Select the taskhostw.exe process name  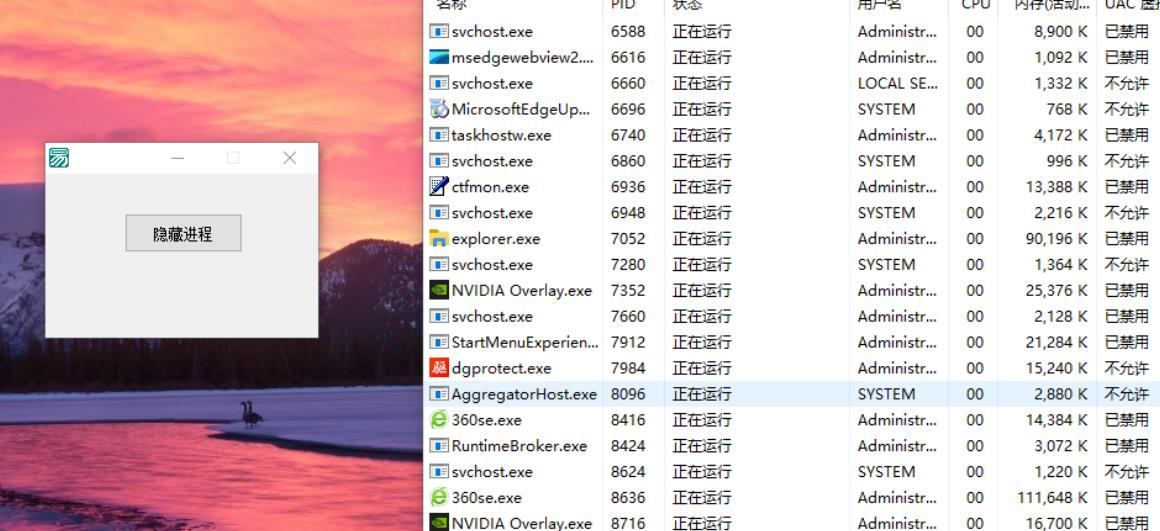click(501, 135)
